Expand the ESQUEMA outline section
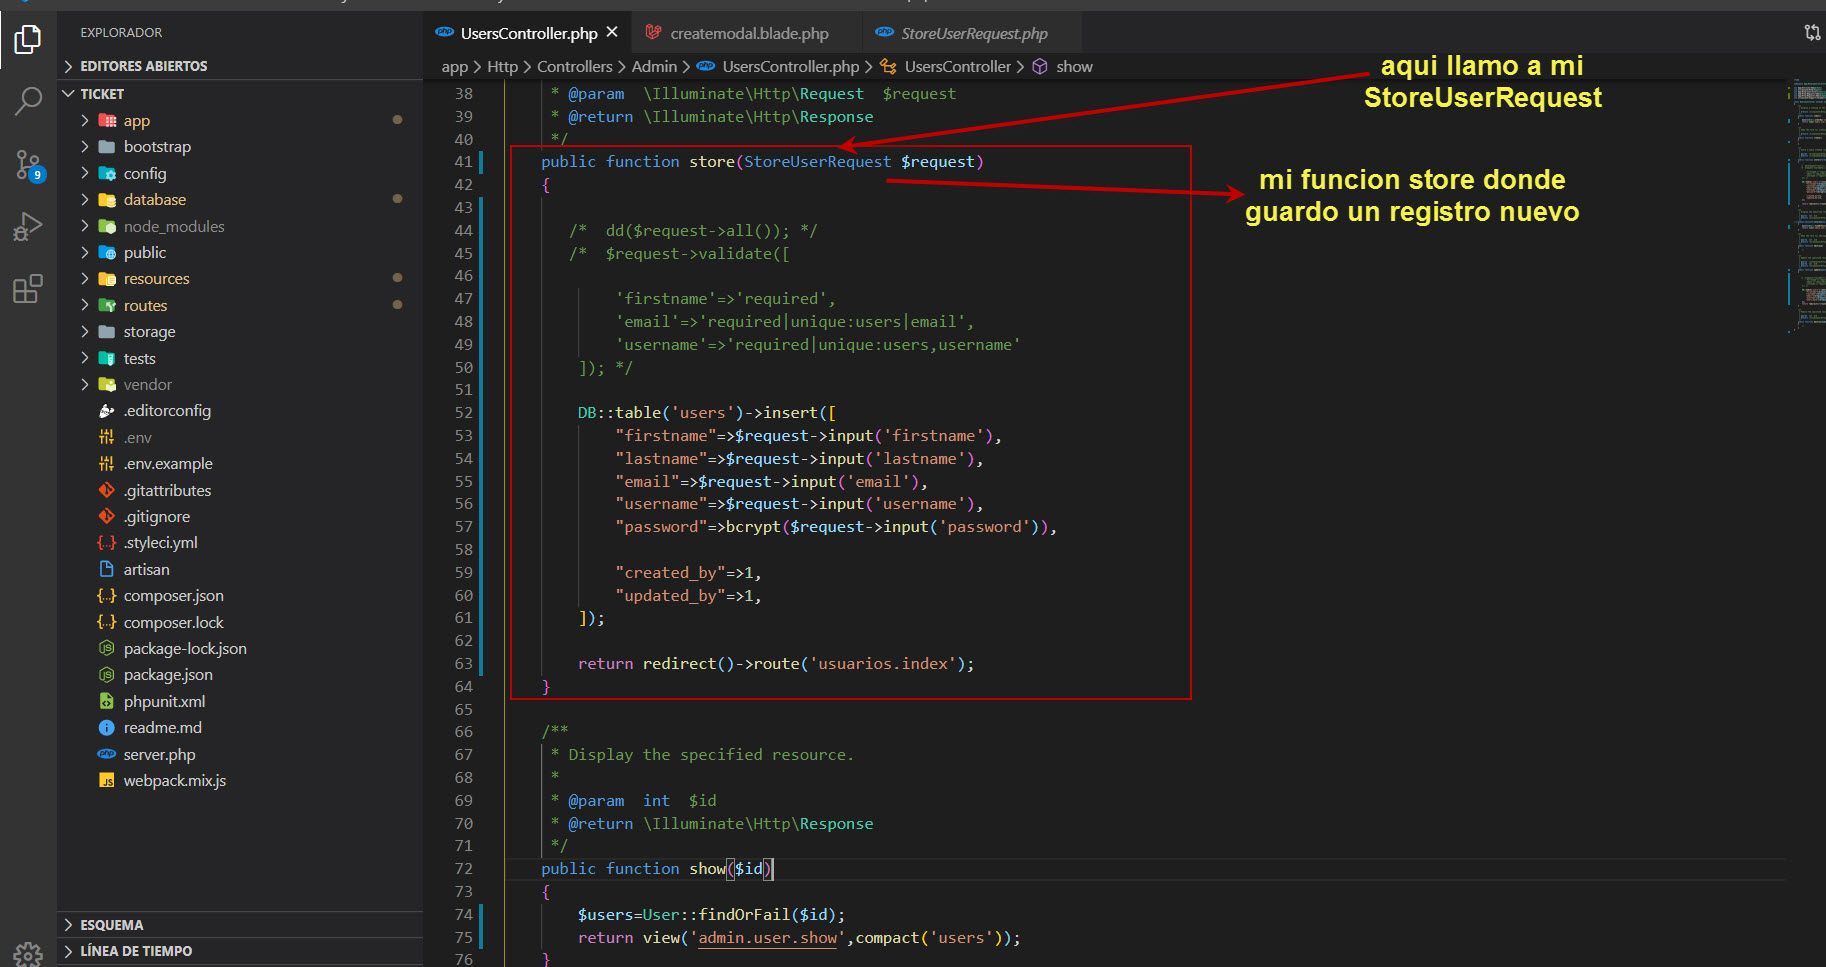This screenshot has width=1826, height=967. pos(240,925)
